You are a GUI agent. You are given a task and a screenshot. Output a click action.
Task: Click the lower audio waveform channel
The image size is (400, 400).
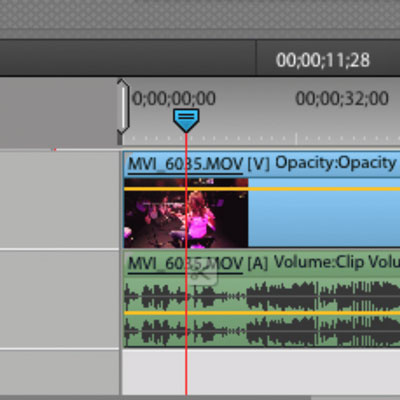(262, 331)
